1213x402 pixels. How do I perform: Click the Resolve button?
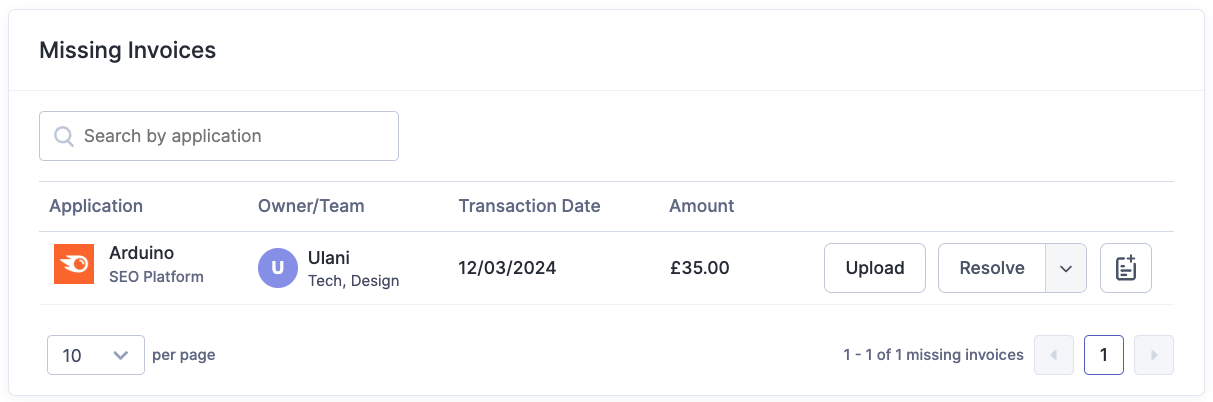pos(992,268)
